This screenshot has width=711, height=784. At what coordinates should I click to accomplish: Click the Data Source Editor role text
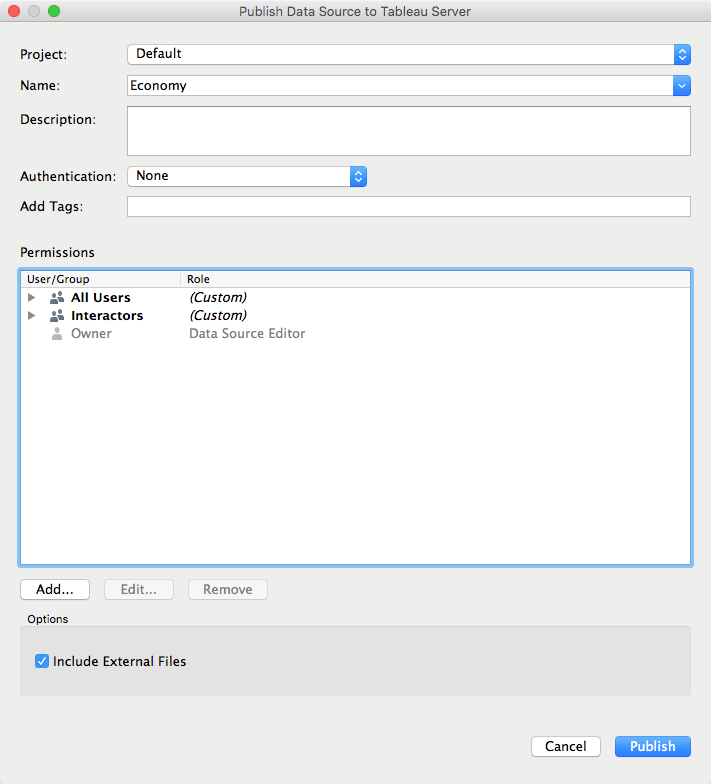[x=247, y=334]
